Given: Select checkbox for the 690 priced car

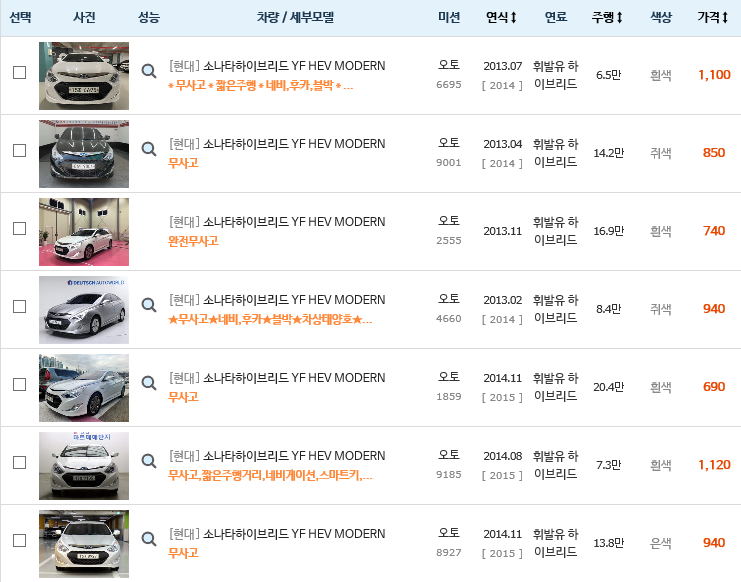Looking at the screenshot, I should click(x=19, y=385).
